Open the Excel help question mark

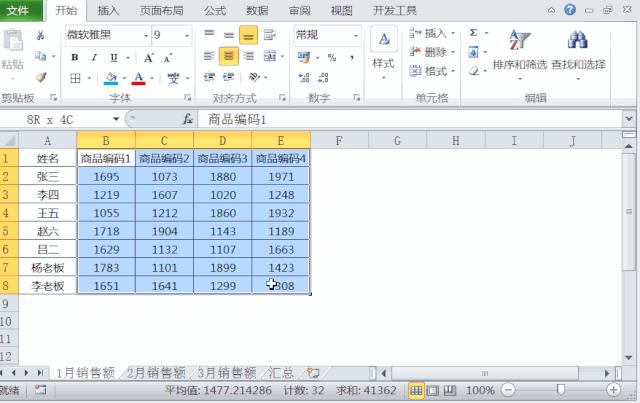(x=570, y=10)
